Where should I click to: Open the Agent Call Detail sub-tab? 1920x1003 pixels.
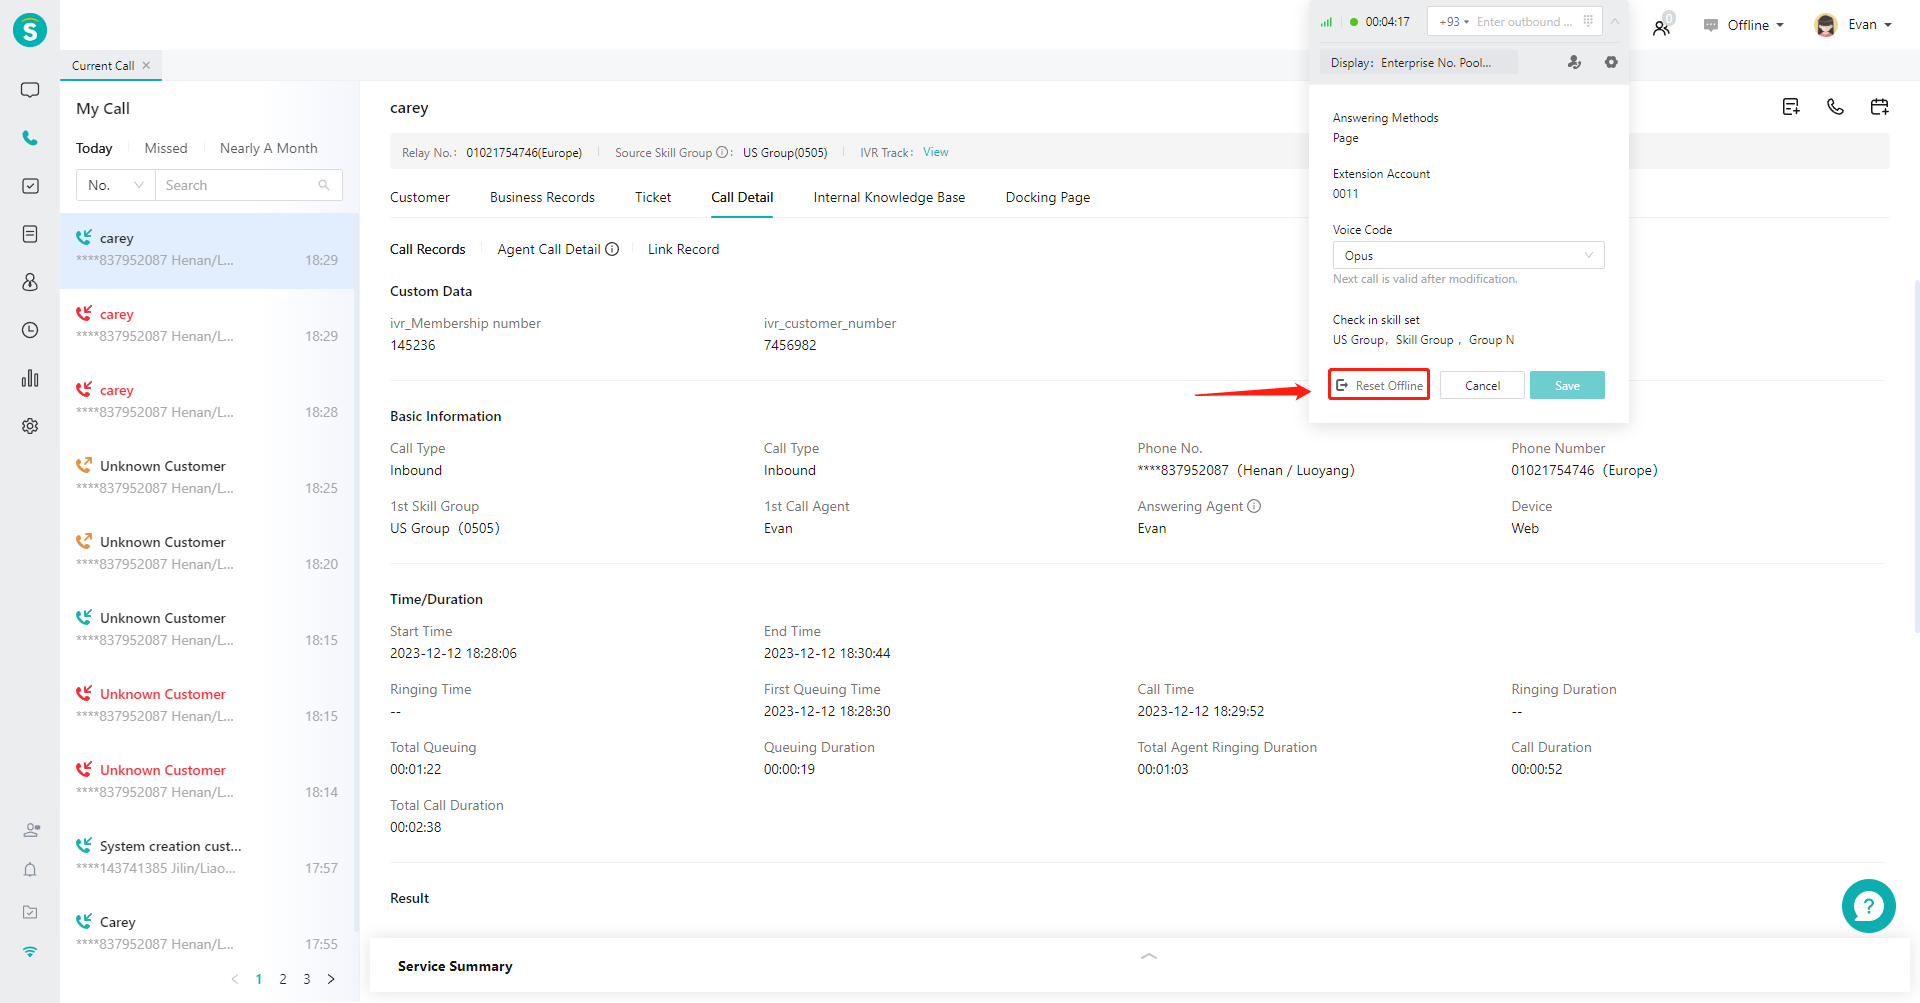click(549, 249)
